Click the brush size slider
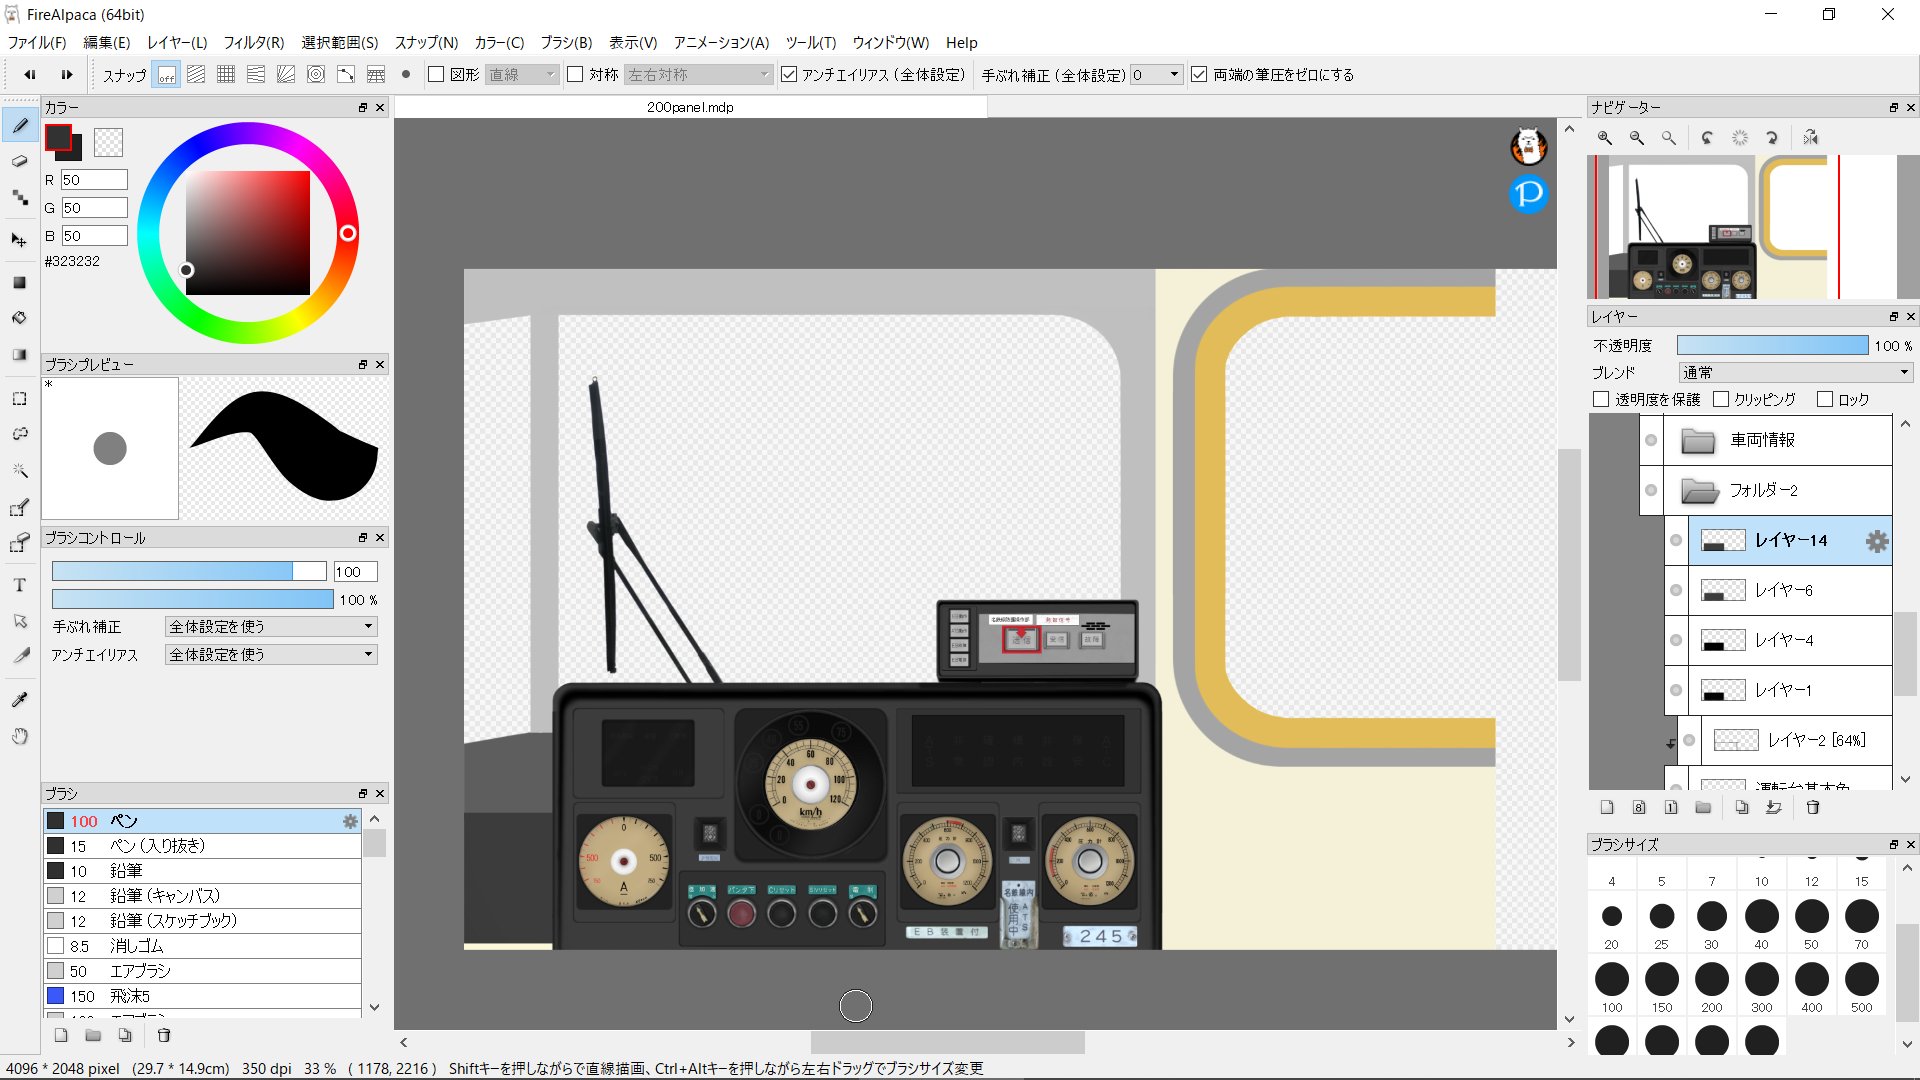 pyautogui.click(x=189, y=572)
